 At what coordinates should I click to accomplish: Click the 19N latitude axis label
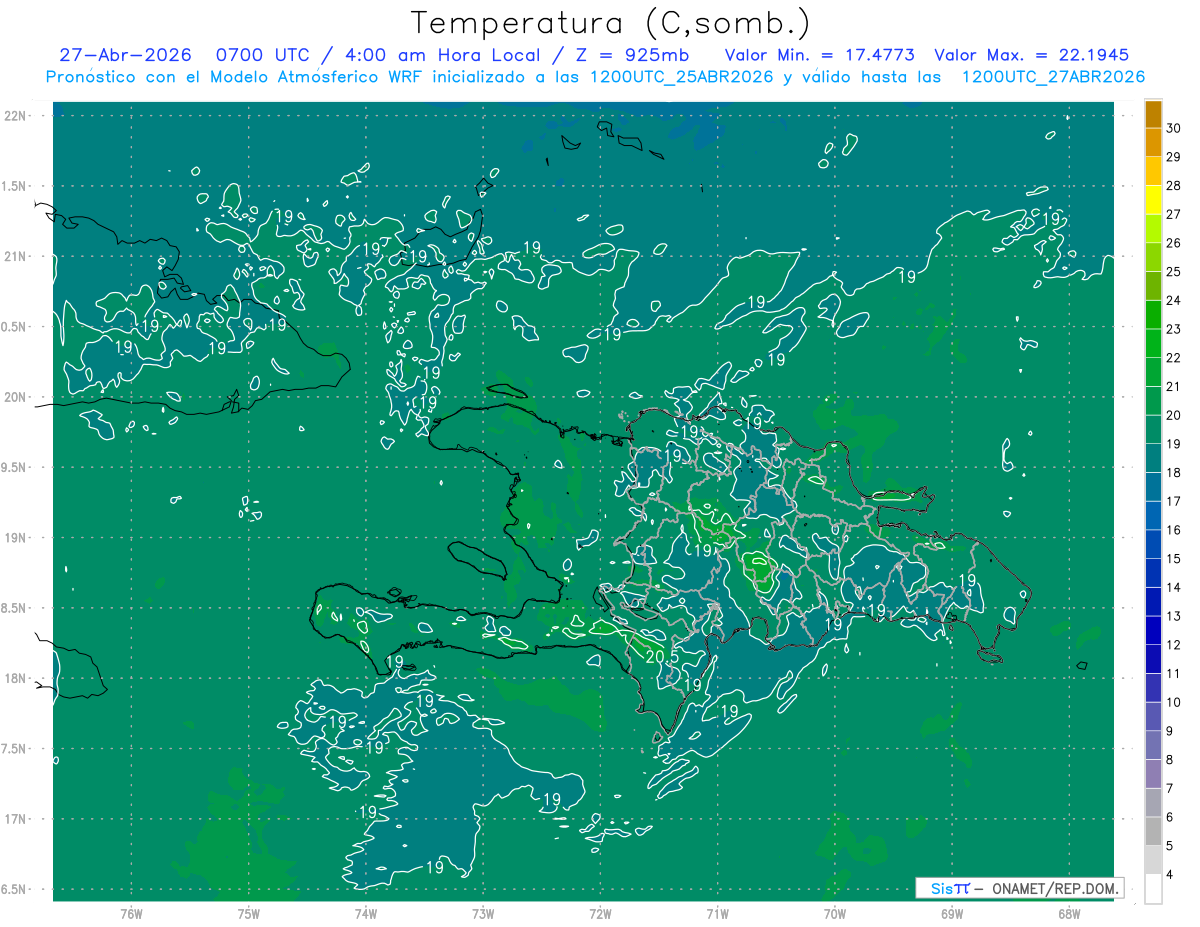coord(15,538)
